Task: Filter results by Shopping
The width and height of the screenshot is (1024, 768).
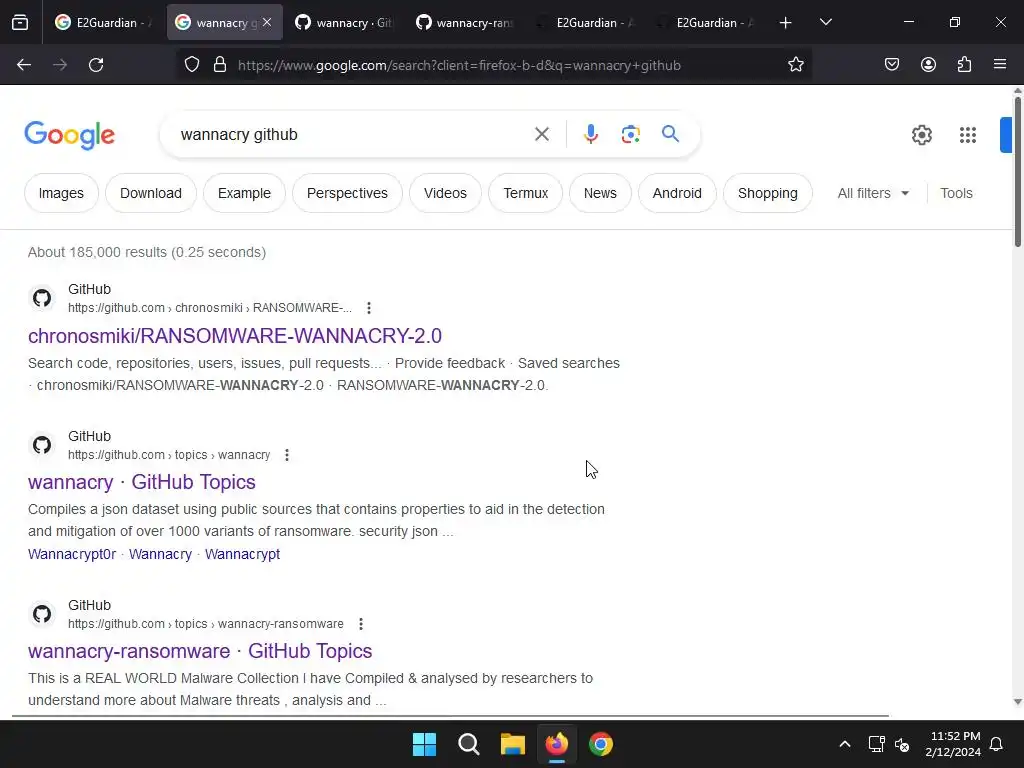Action: 768,193
